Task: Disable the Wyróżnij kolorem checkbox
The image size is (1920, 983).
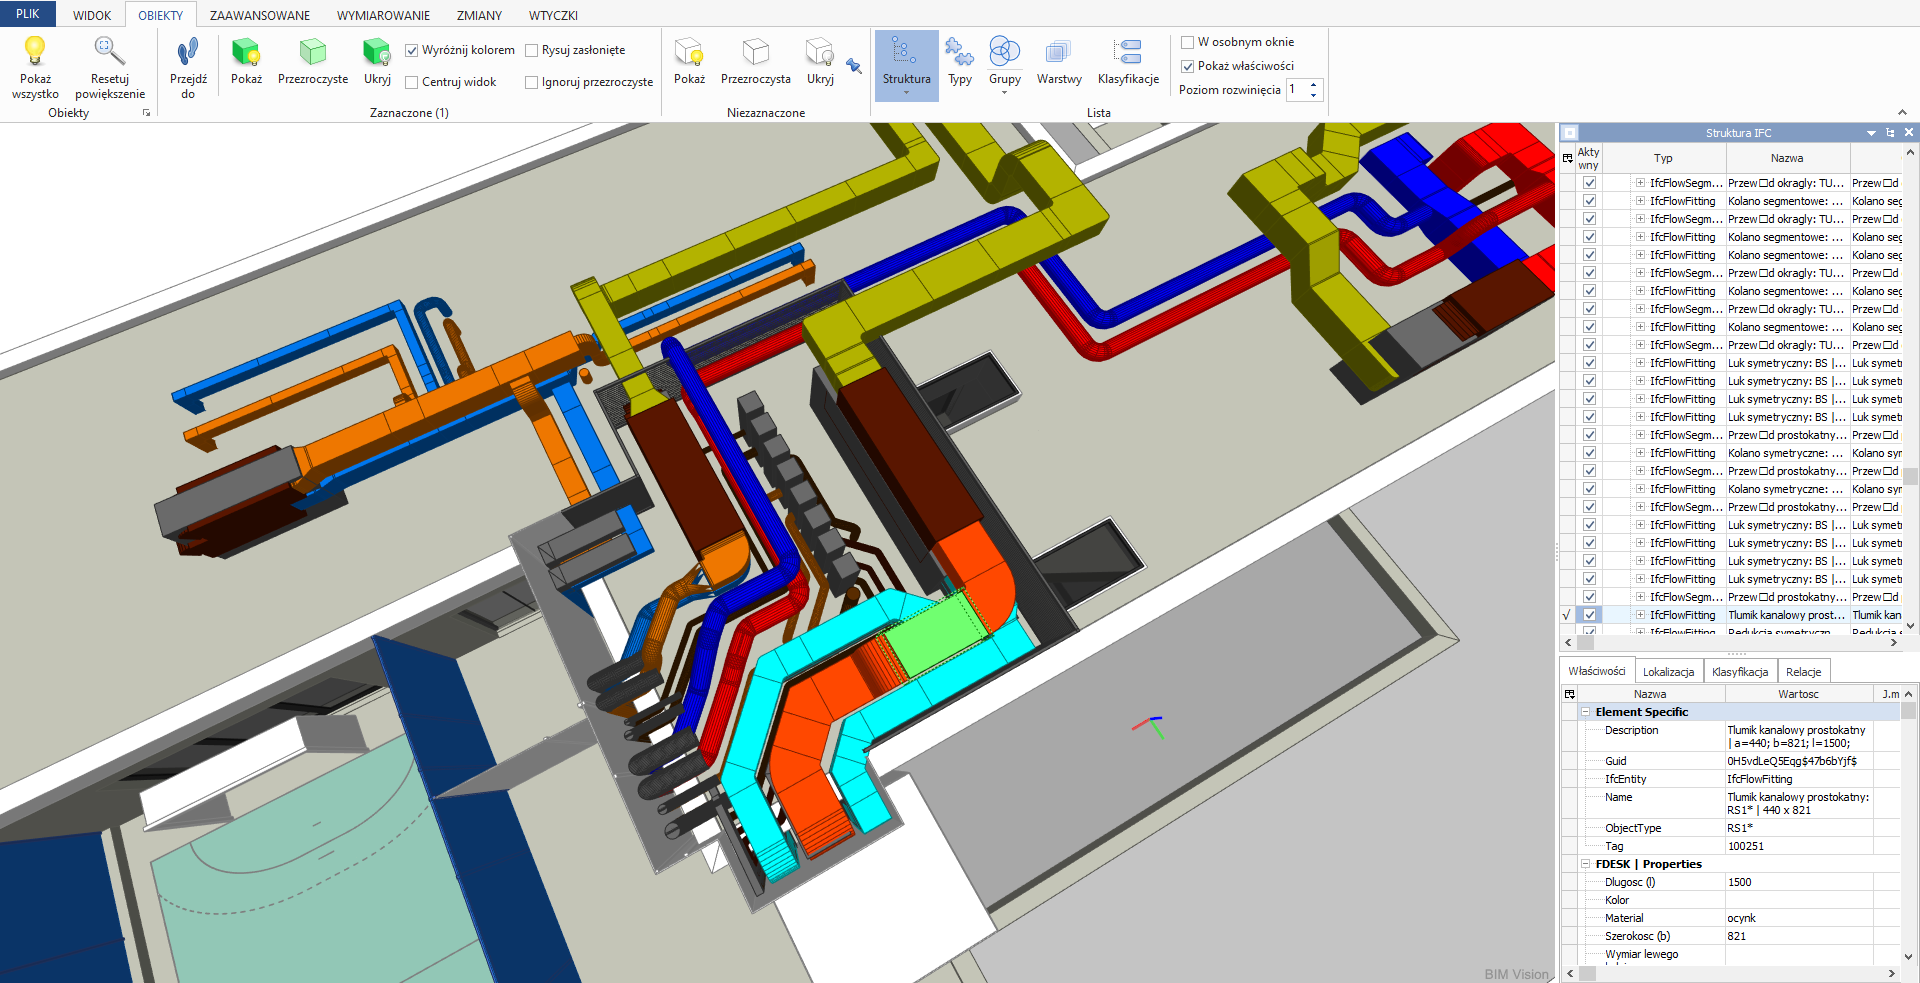Action: point(412,50)
